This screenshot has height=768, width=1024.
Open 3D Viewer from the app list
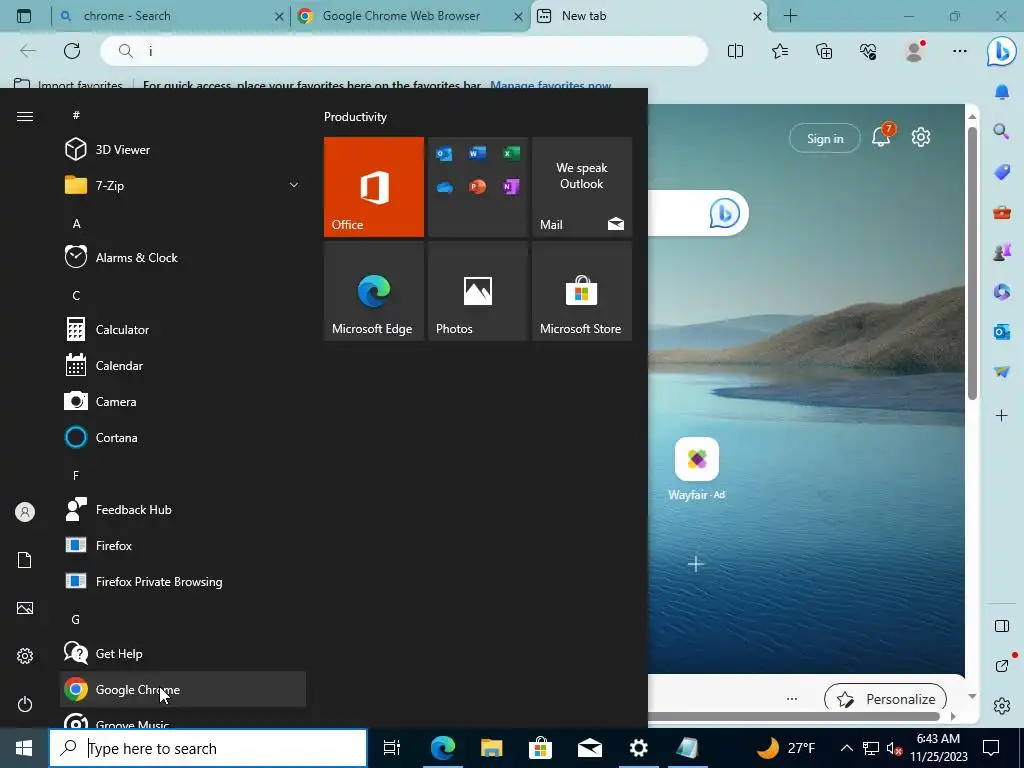tap(183, 150)
